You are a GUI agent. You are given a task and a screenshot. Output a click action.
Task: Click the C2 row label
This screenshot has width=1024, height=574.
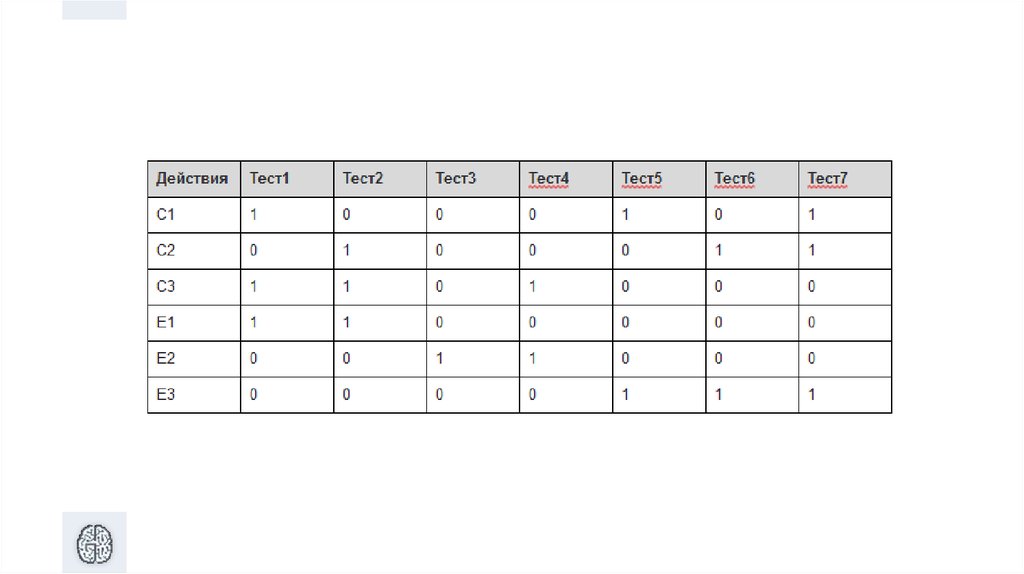coord(166,251)
